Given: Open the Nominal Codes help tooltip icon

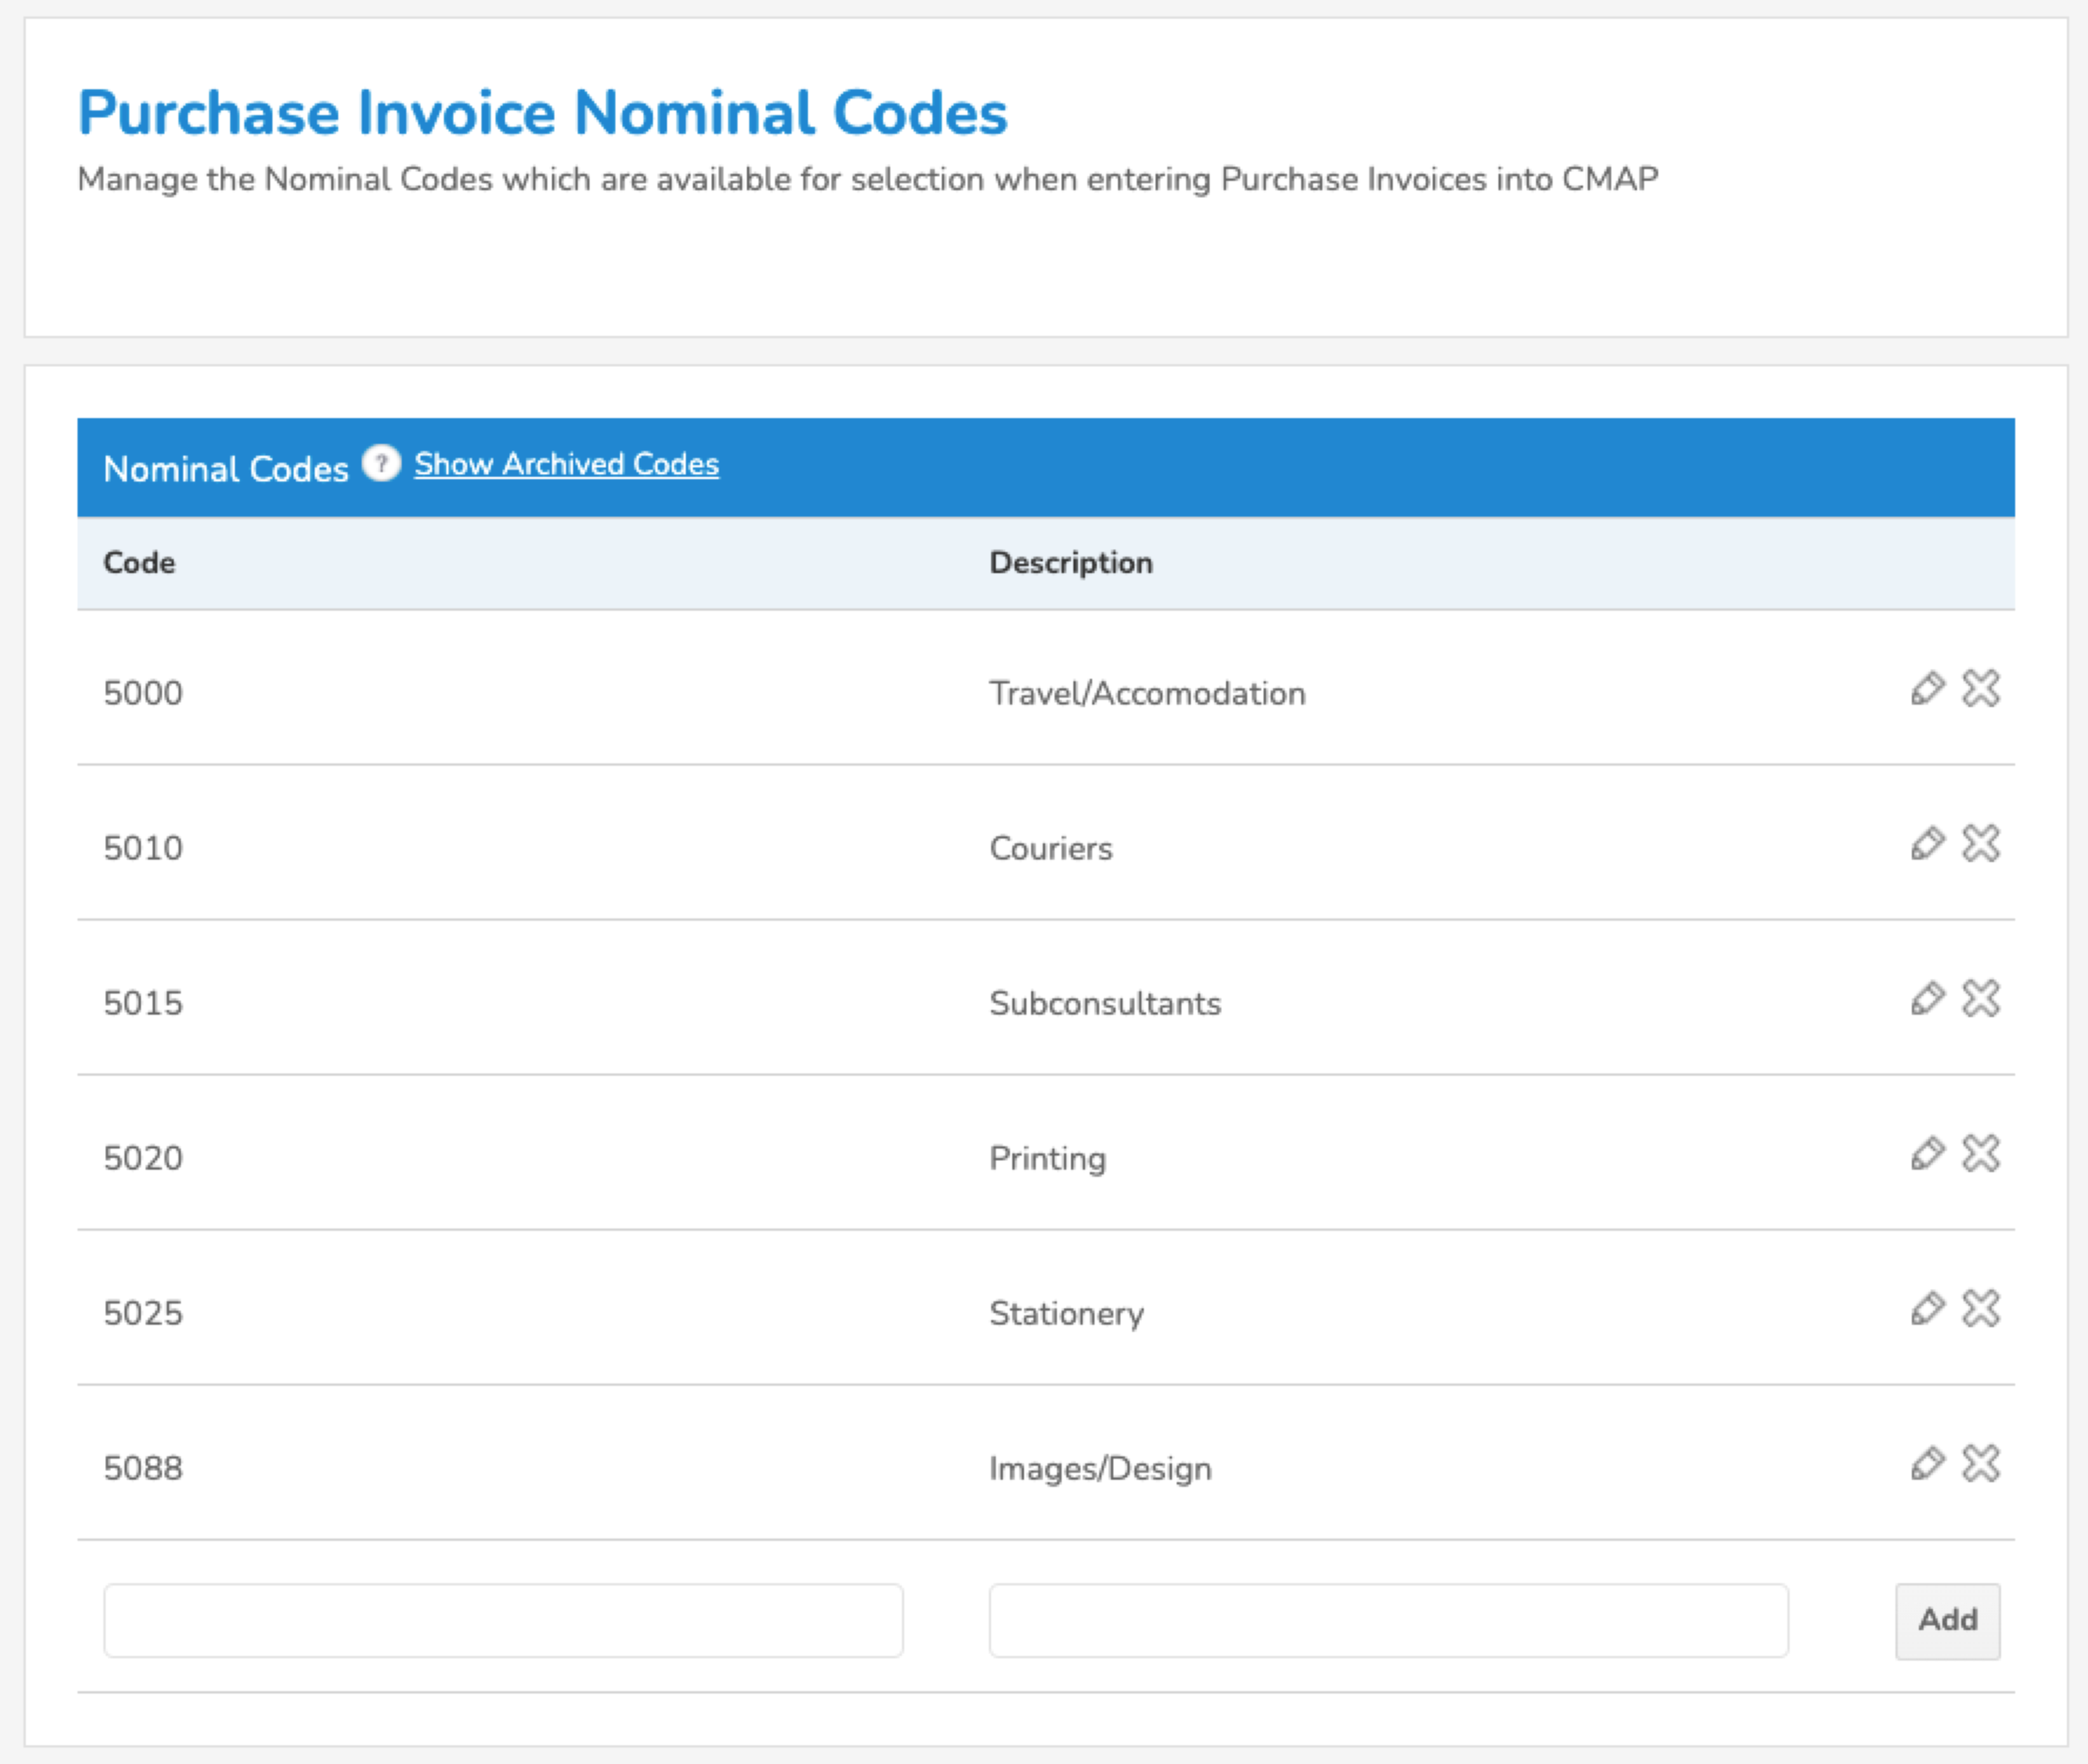Looking at the screenshot, I should (x=381, y=464).
